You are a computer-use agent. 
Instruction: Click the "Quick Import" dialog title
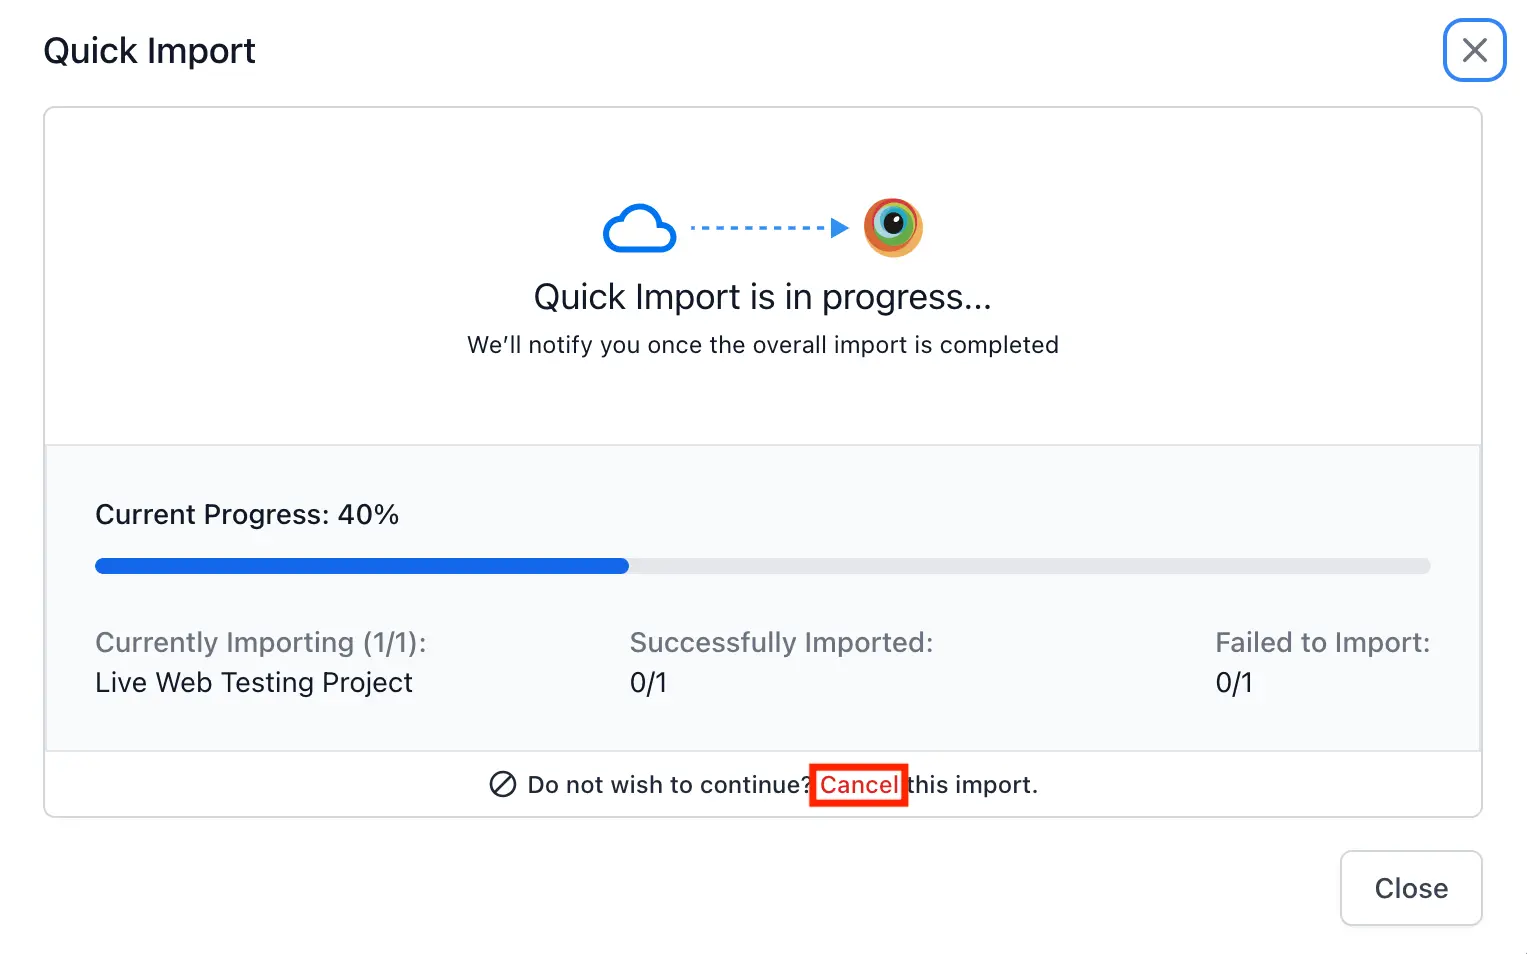[149, 51]
